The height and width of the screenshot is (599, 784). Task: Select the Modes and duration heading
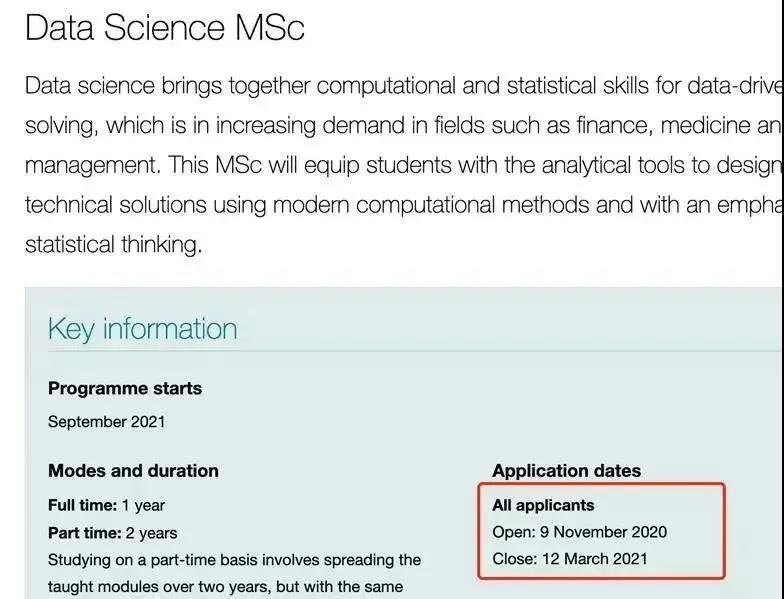click(133, 470)
